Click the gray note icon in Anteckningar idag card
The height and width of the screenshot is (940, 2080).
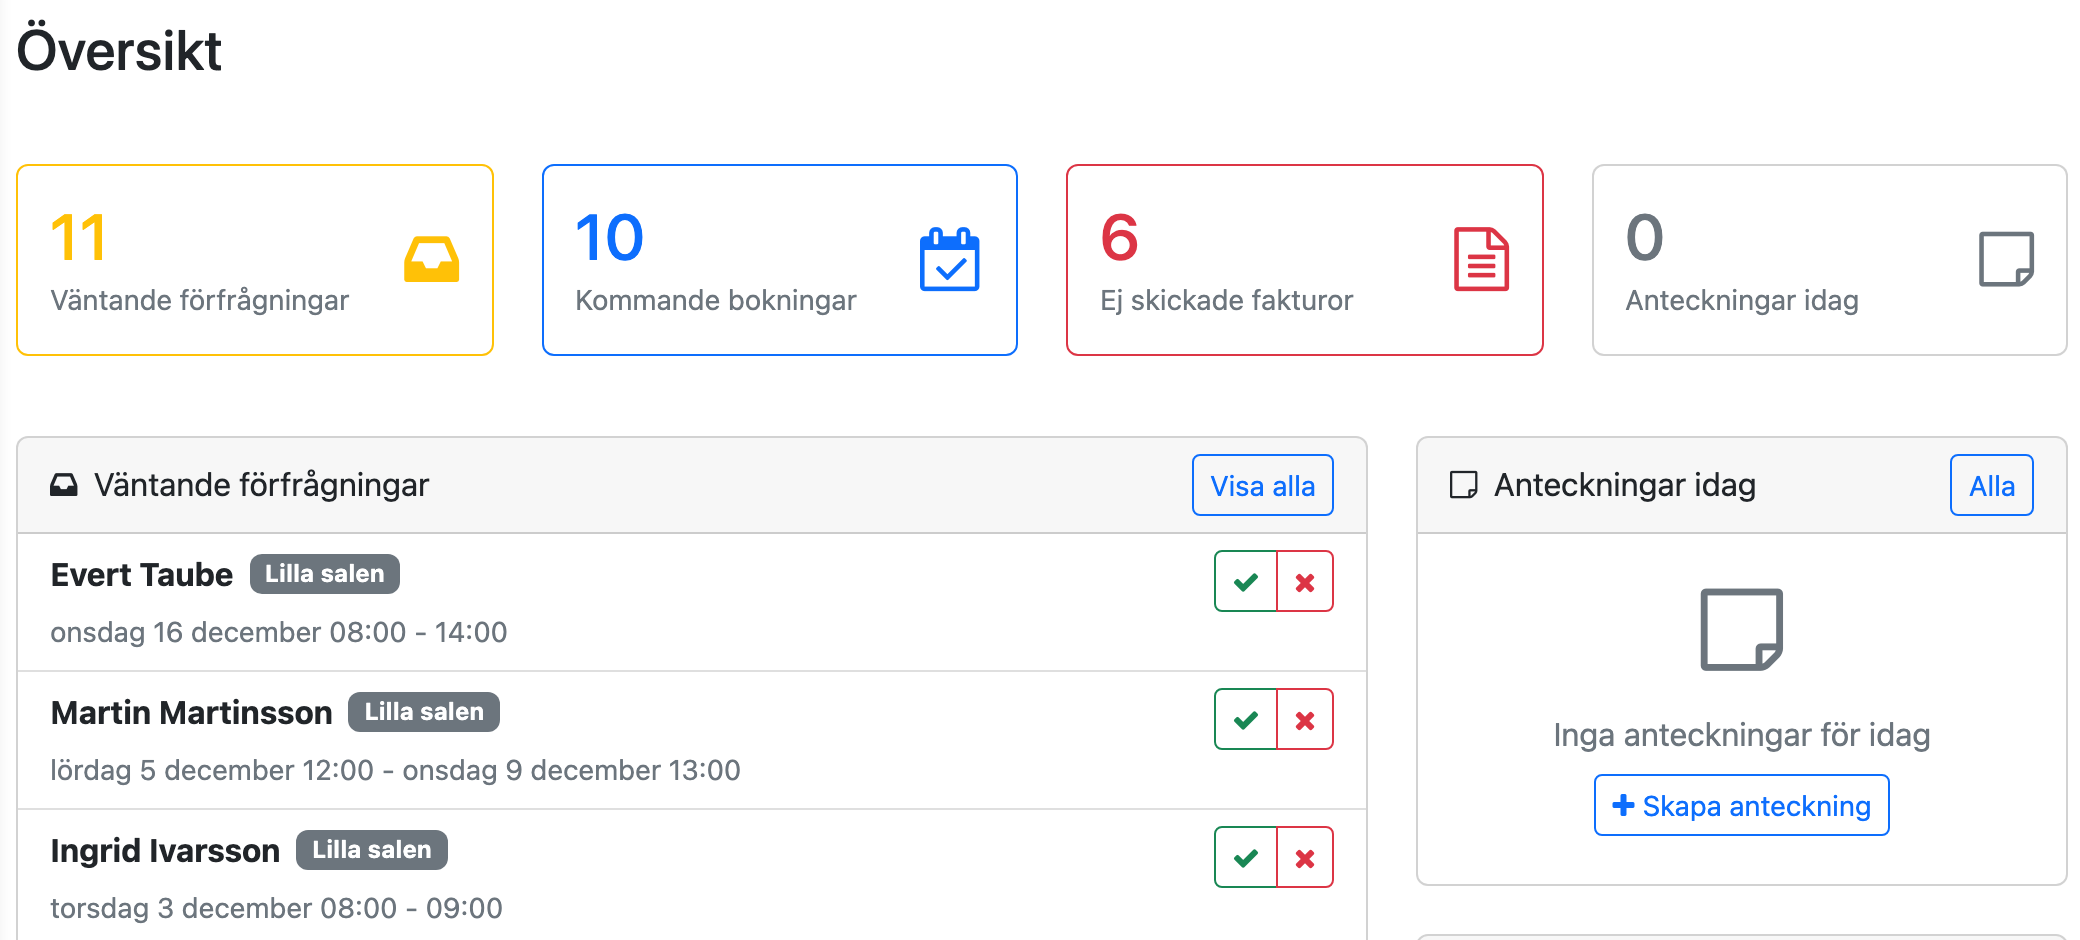pyautogui.click(x=2006, y=259)
